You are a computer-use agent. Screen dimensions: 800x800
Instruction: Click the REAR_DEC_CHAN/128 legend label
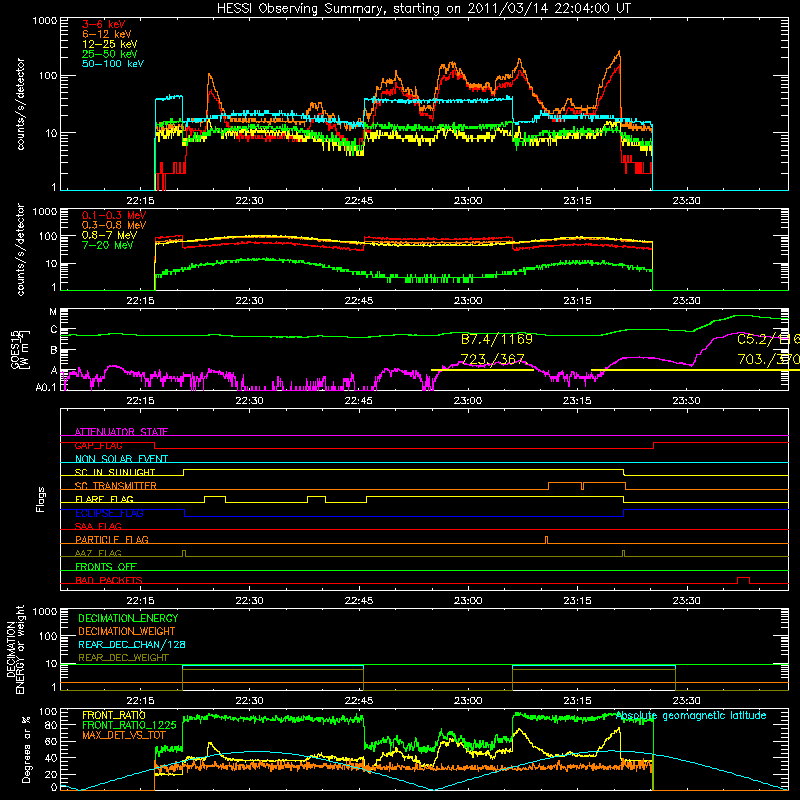click(132, 644)
